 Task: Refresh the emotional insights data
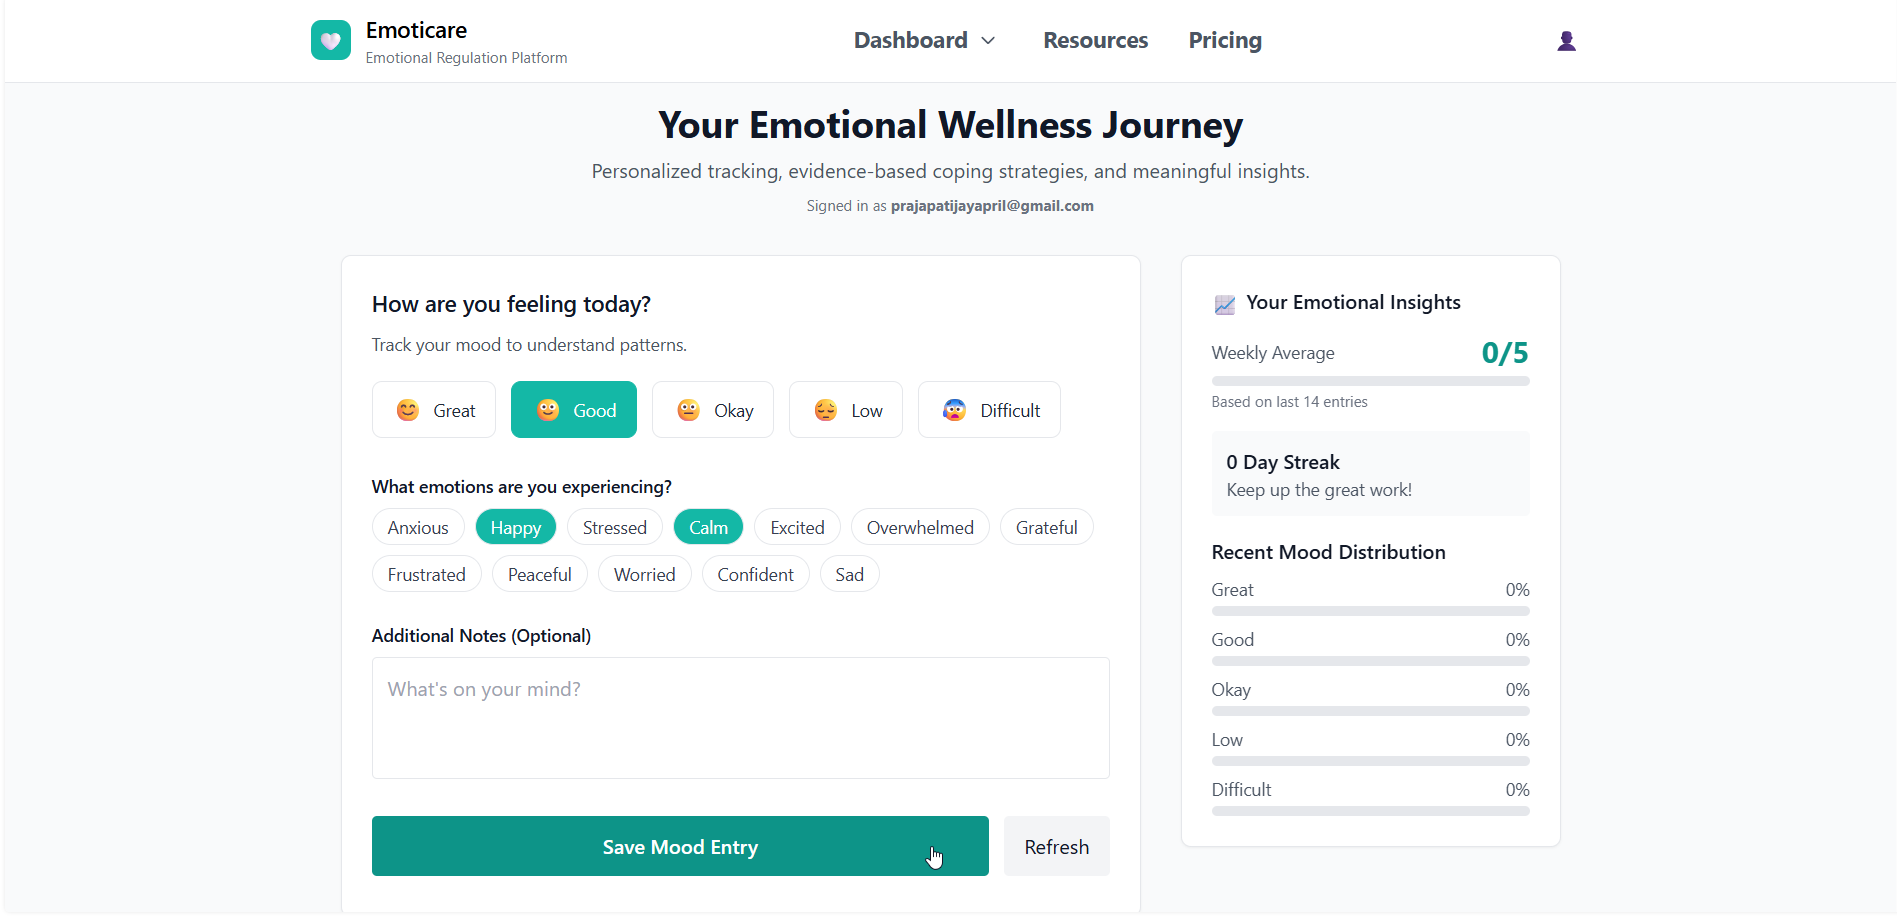coord(1056,846)
